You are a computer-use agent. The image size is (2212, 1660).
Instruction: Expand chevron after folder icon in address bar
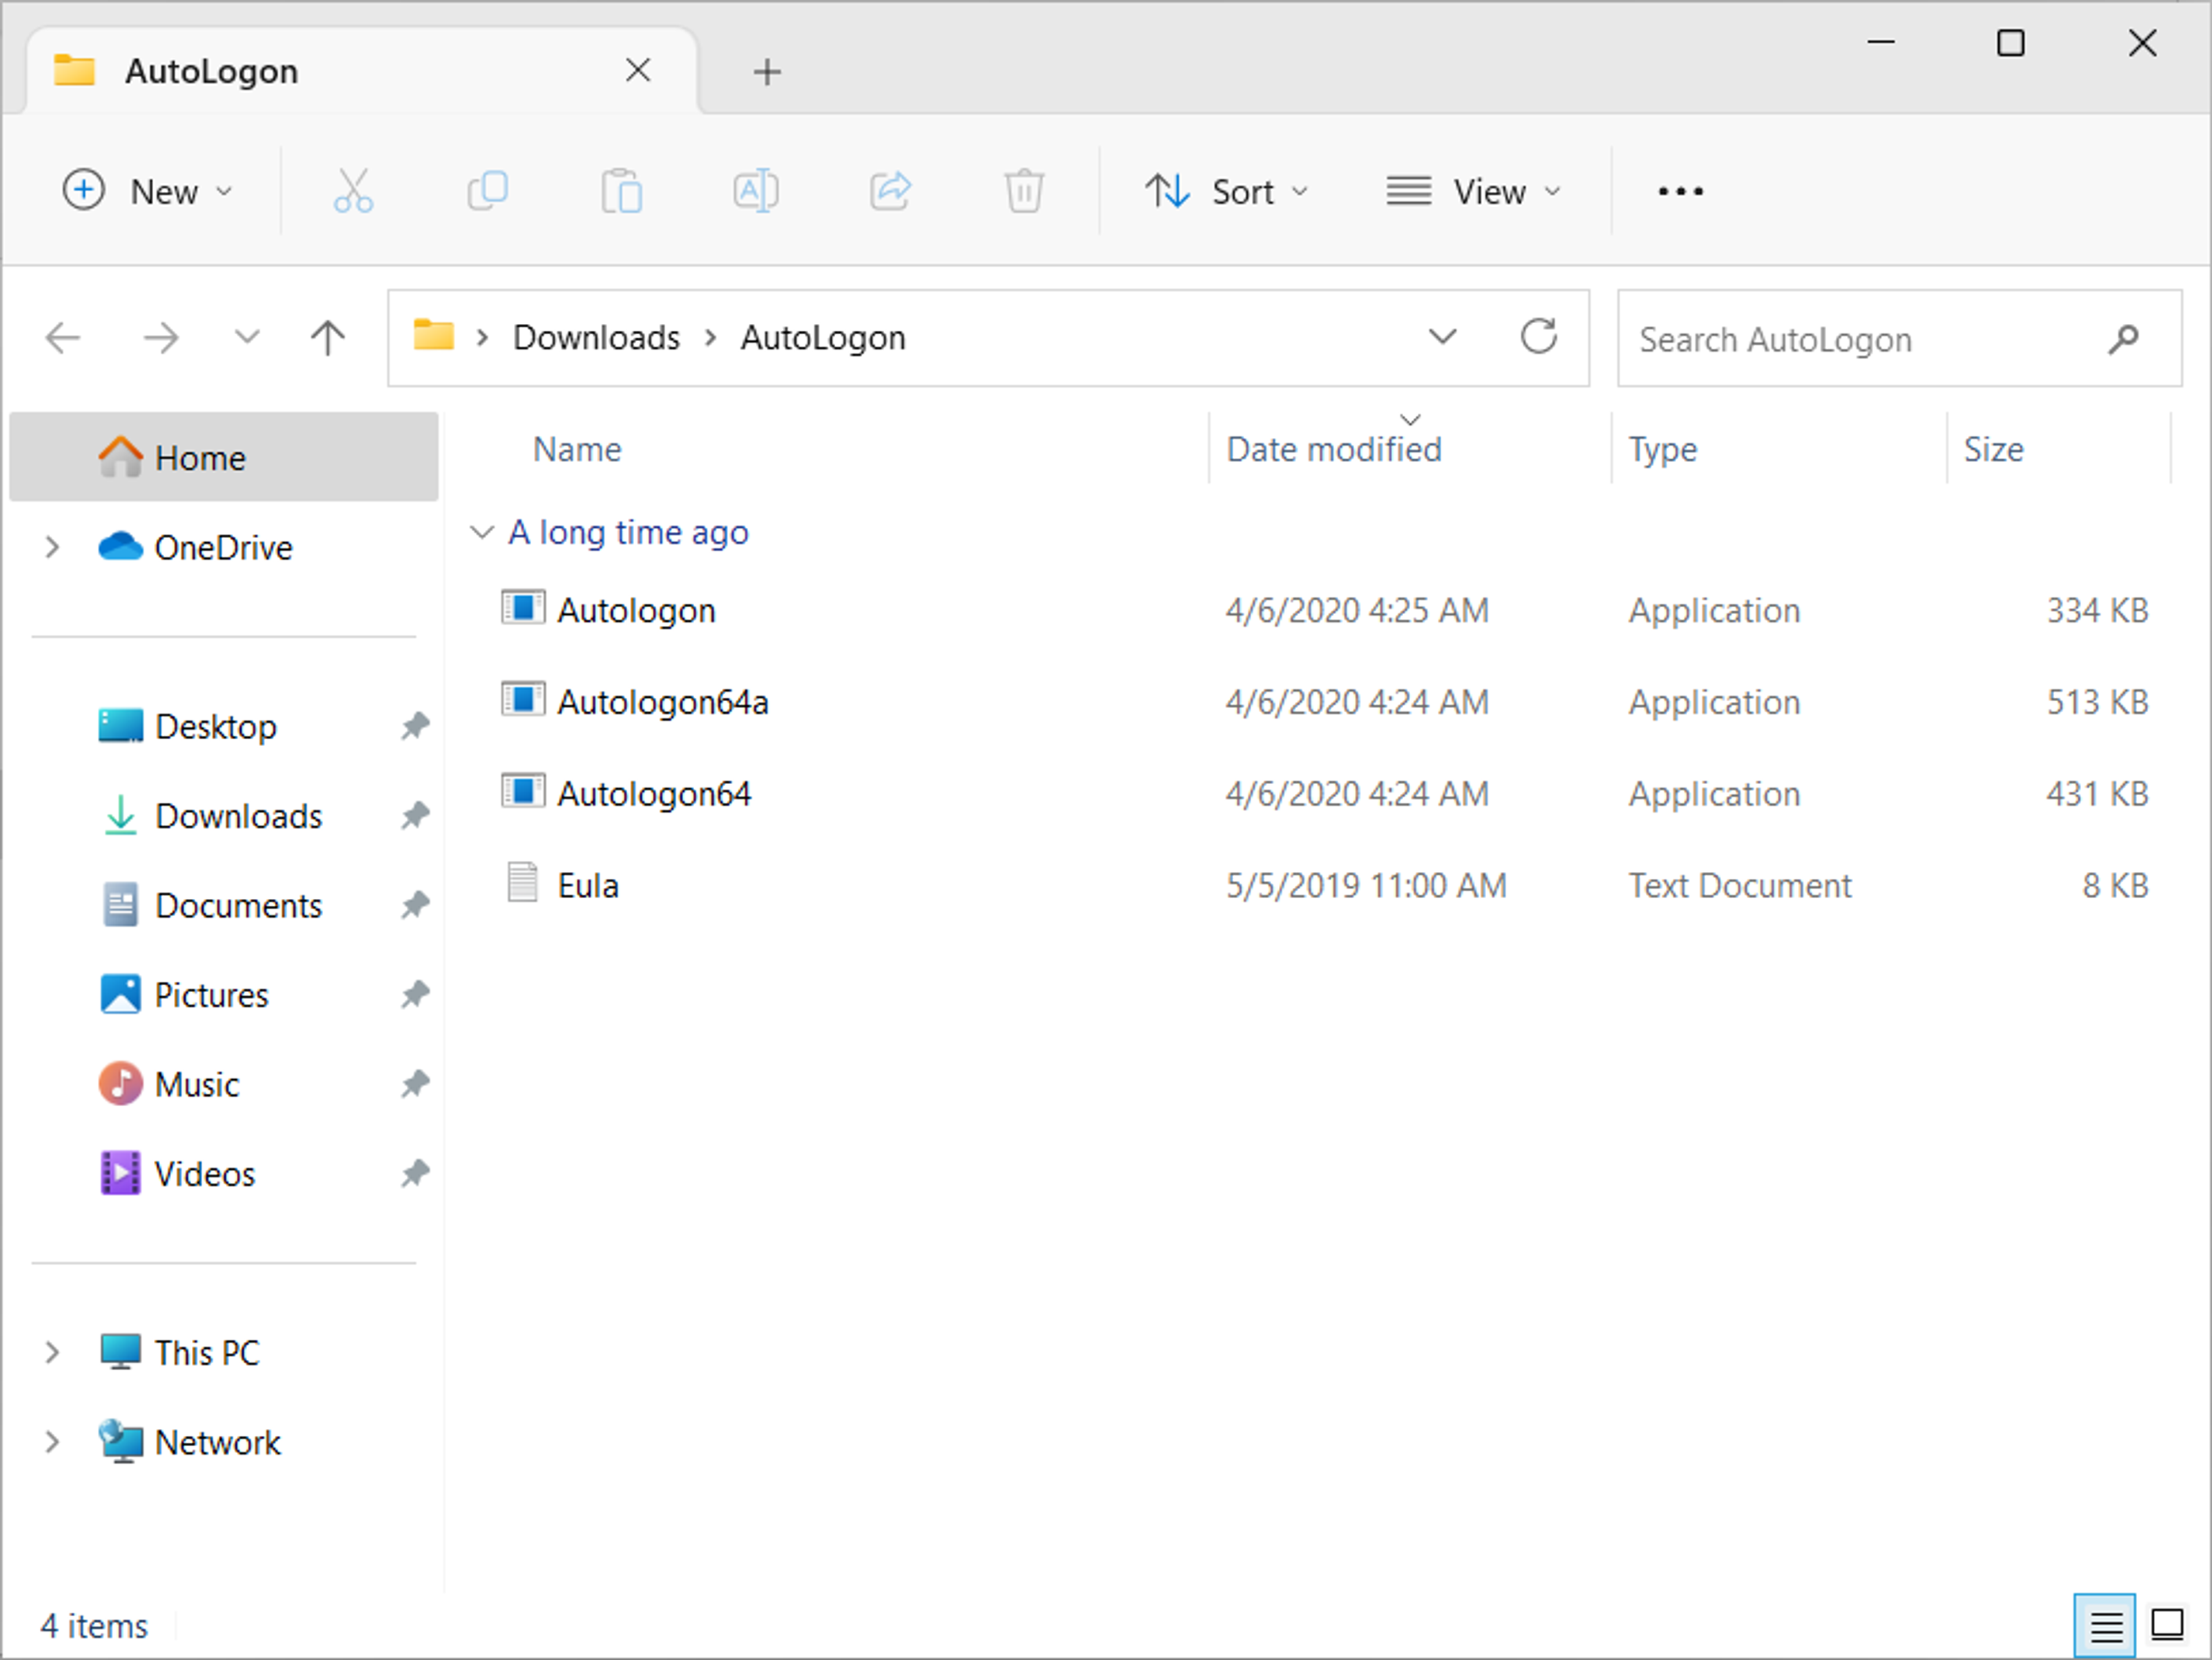483,338
